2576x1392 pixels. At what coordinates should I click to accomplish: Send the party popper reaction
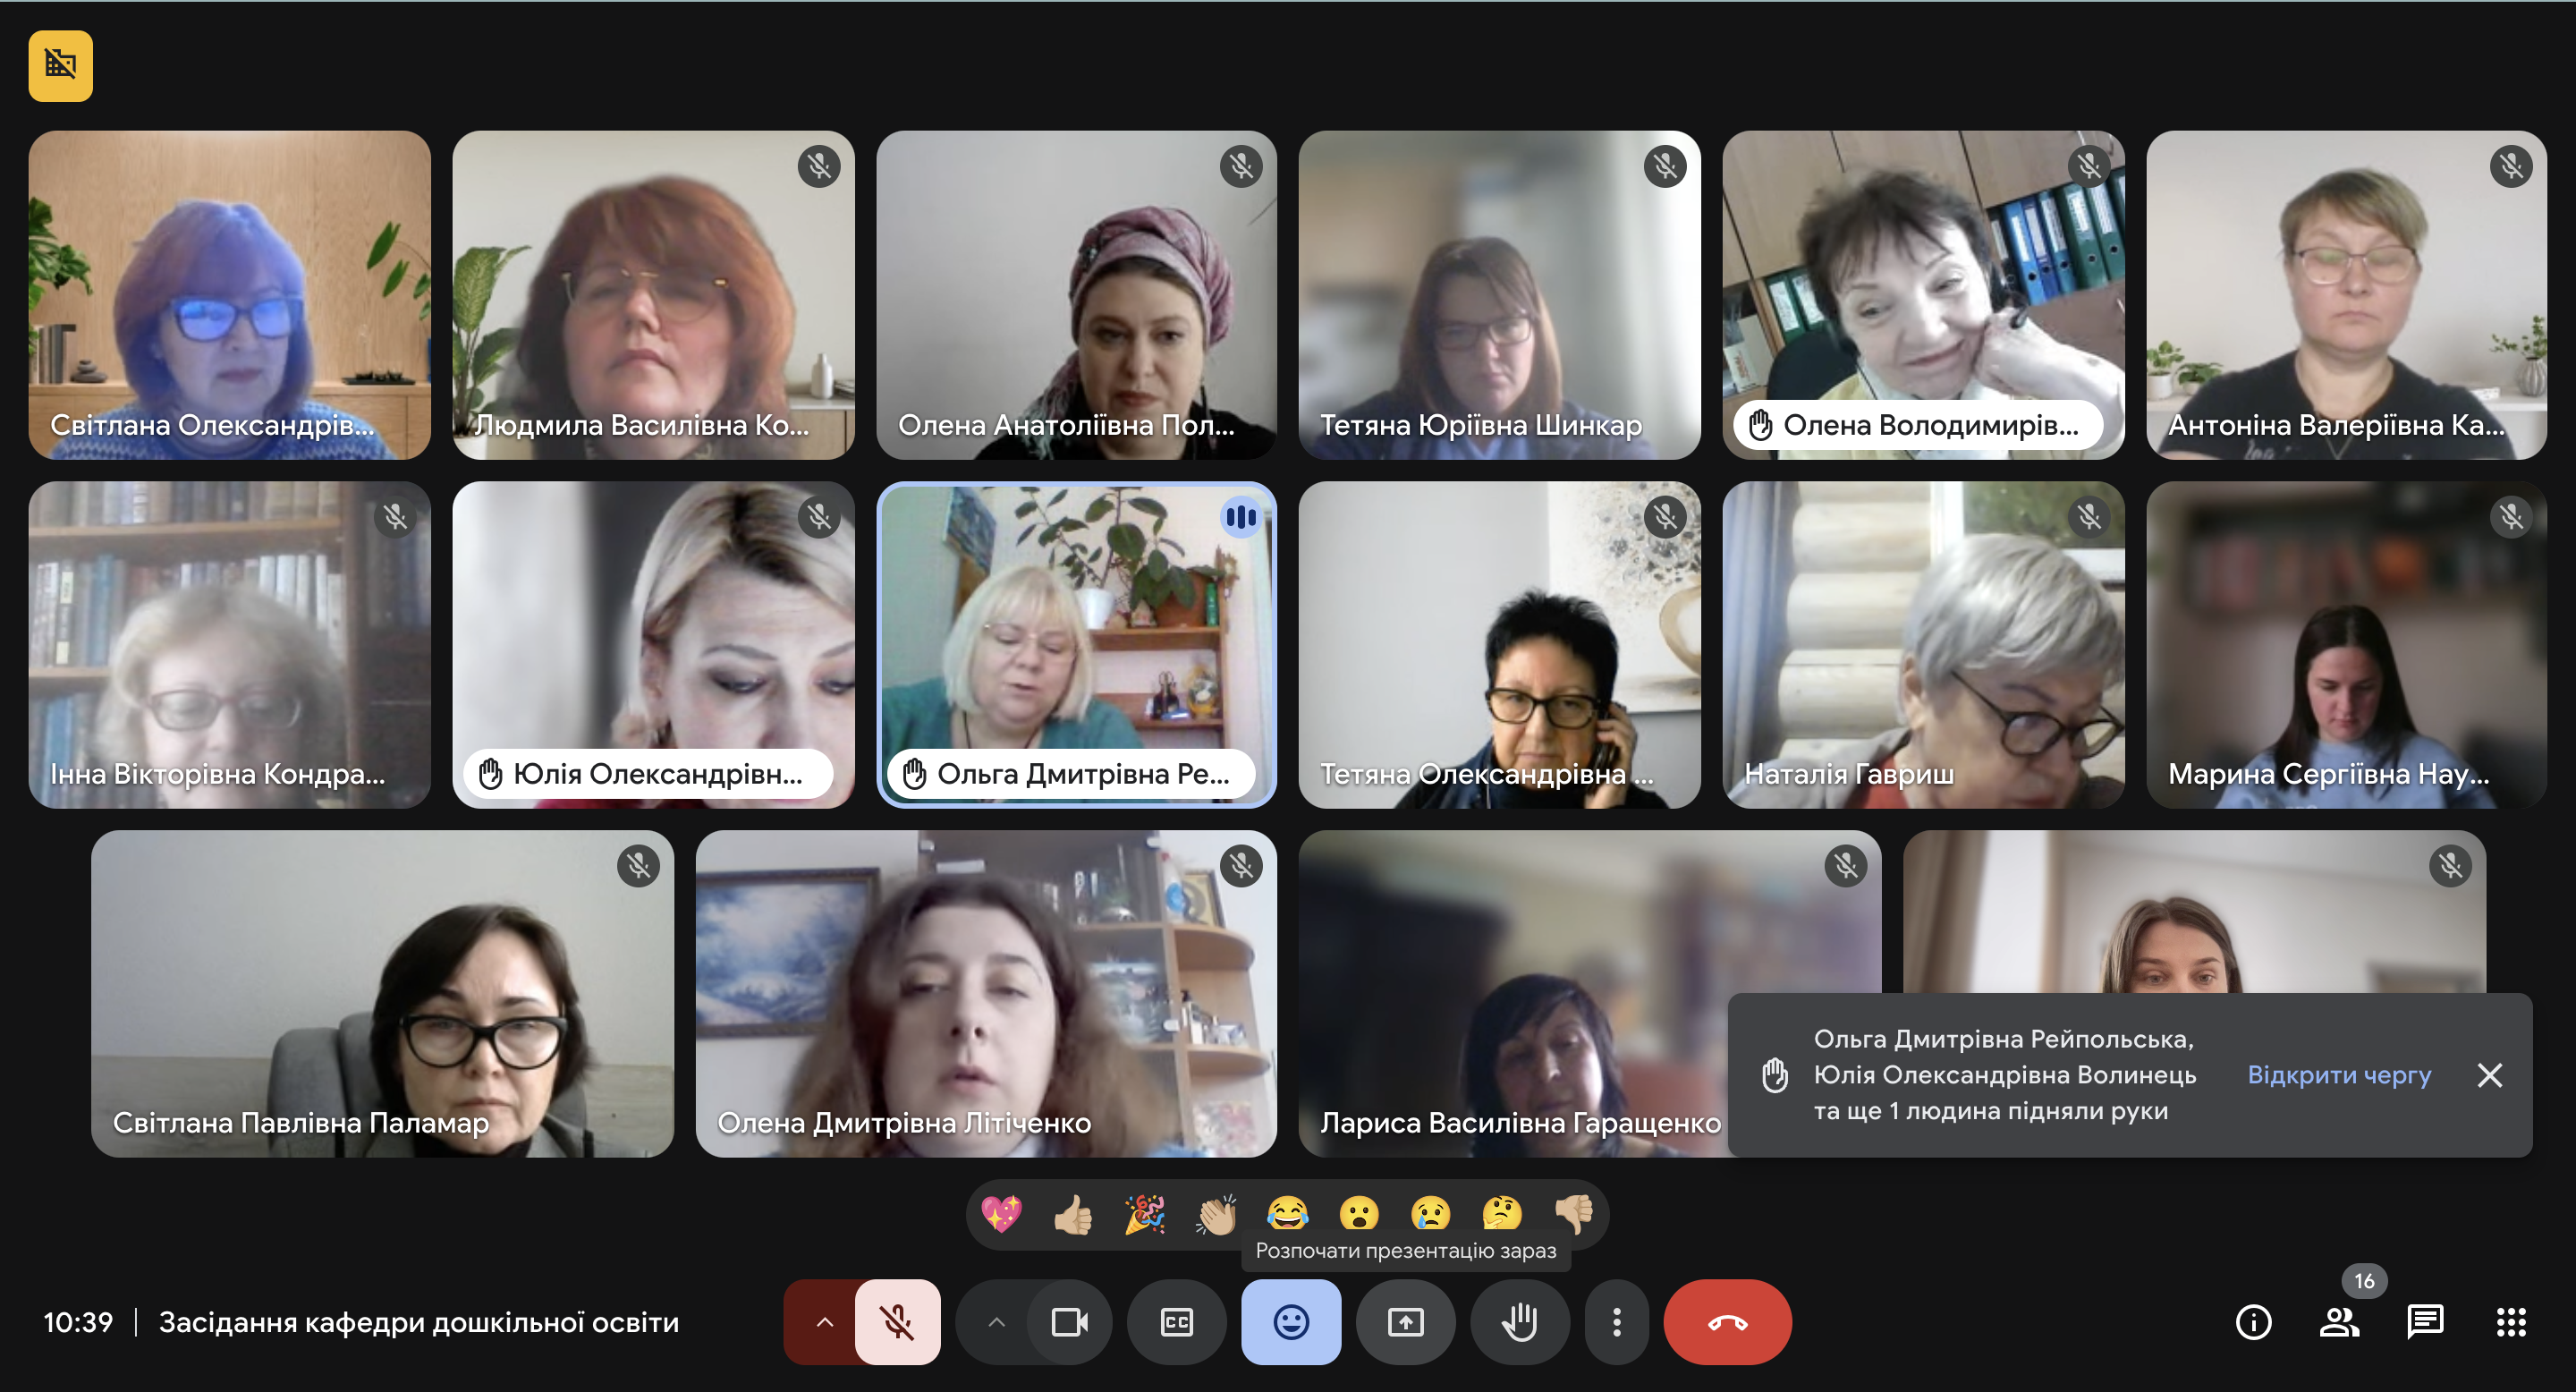[1145, 1214]
